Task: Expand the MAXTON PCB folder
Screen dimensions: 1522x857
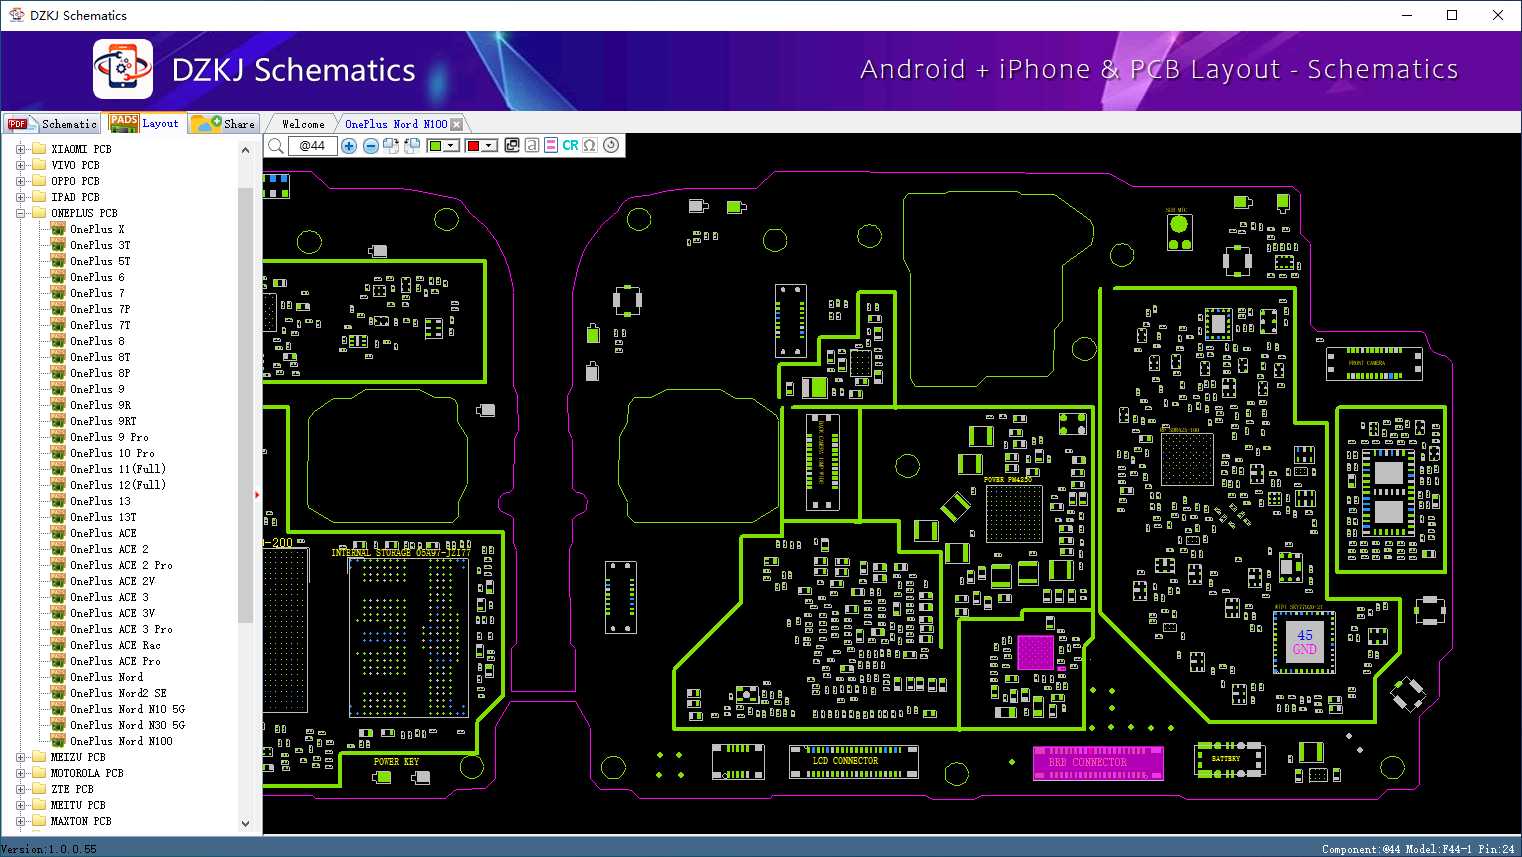Action: click(x=20, y=821)
